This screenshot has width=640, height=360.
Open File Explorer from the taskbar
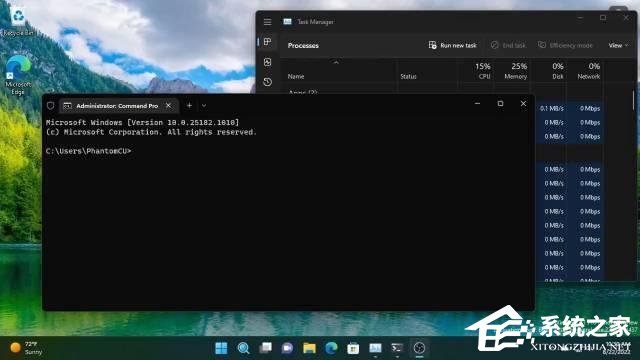click(309, 348)
